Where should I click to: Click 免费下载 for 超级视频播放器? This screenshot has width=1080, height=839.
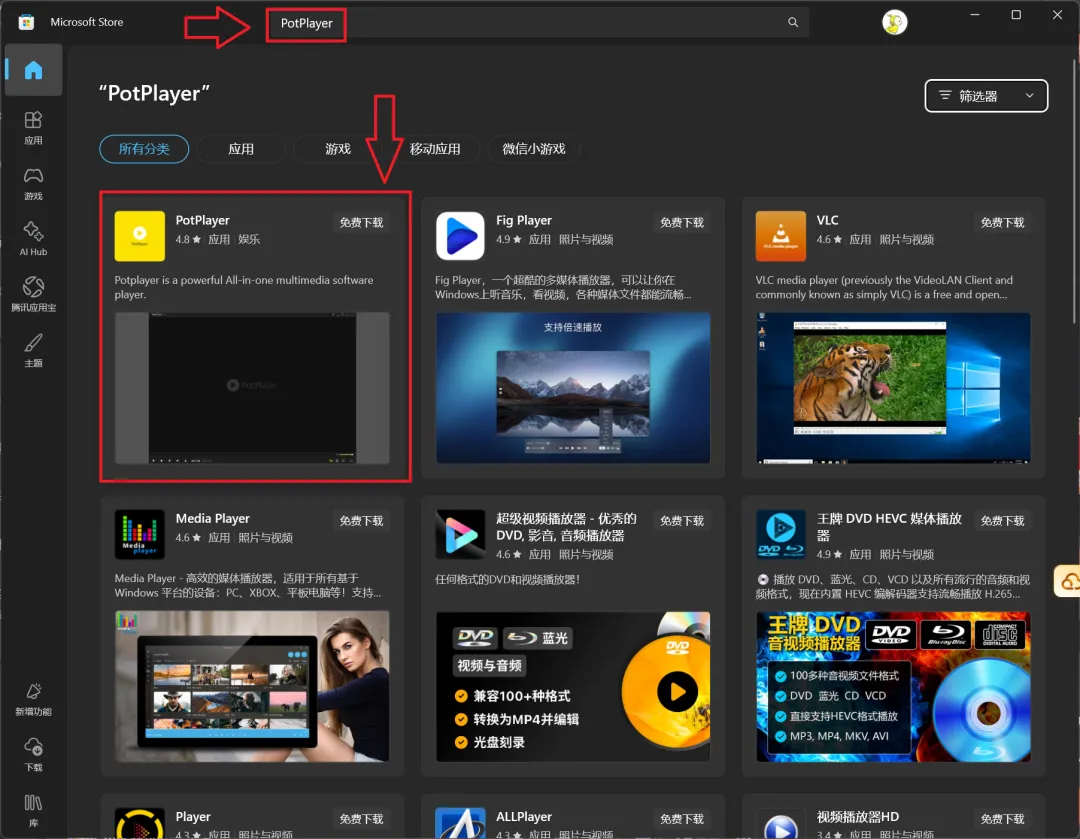tap(682, 521)
